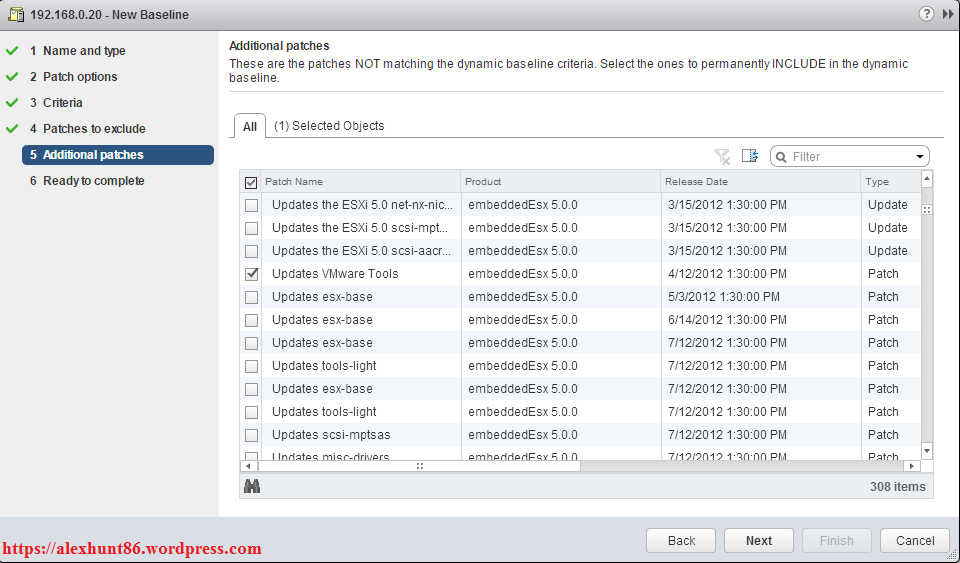Uncheck the Updates VMware Tools checkbox

click(x=252, y=274)
